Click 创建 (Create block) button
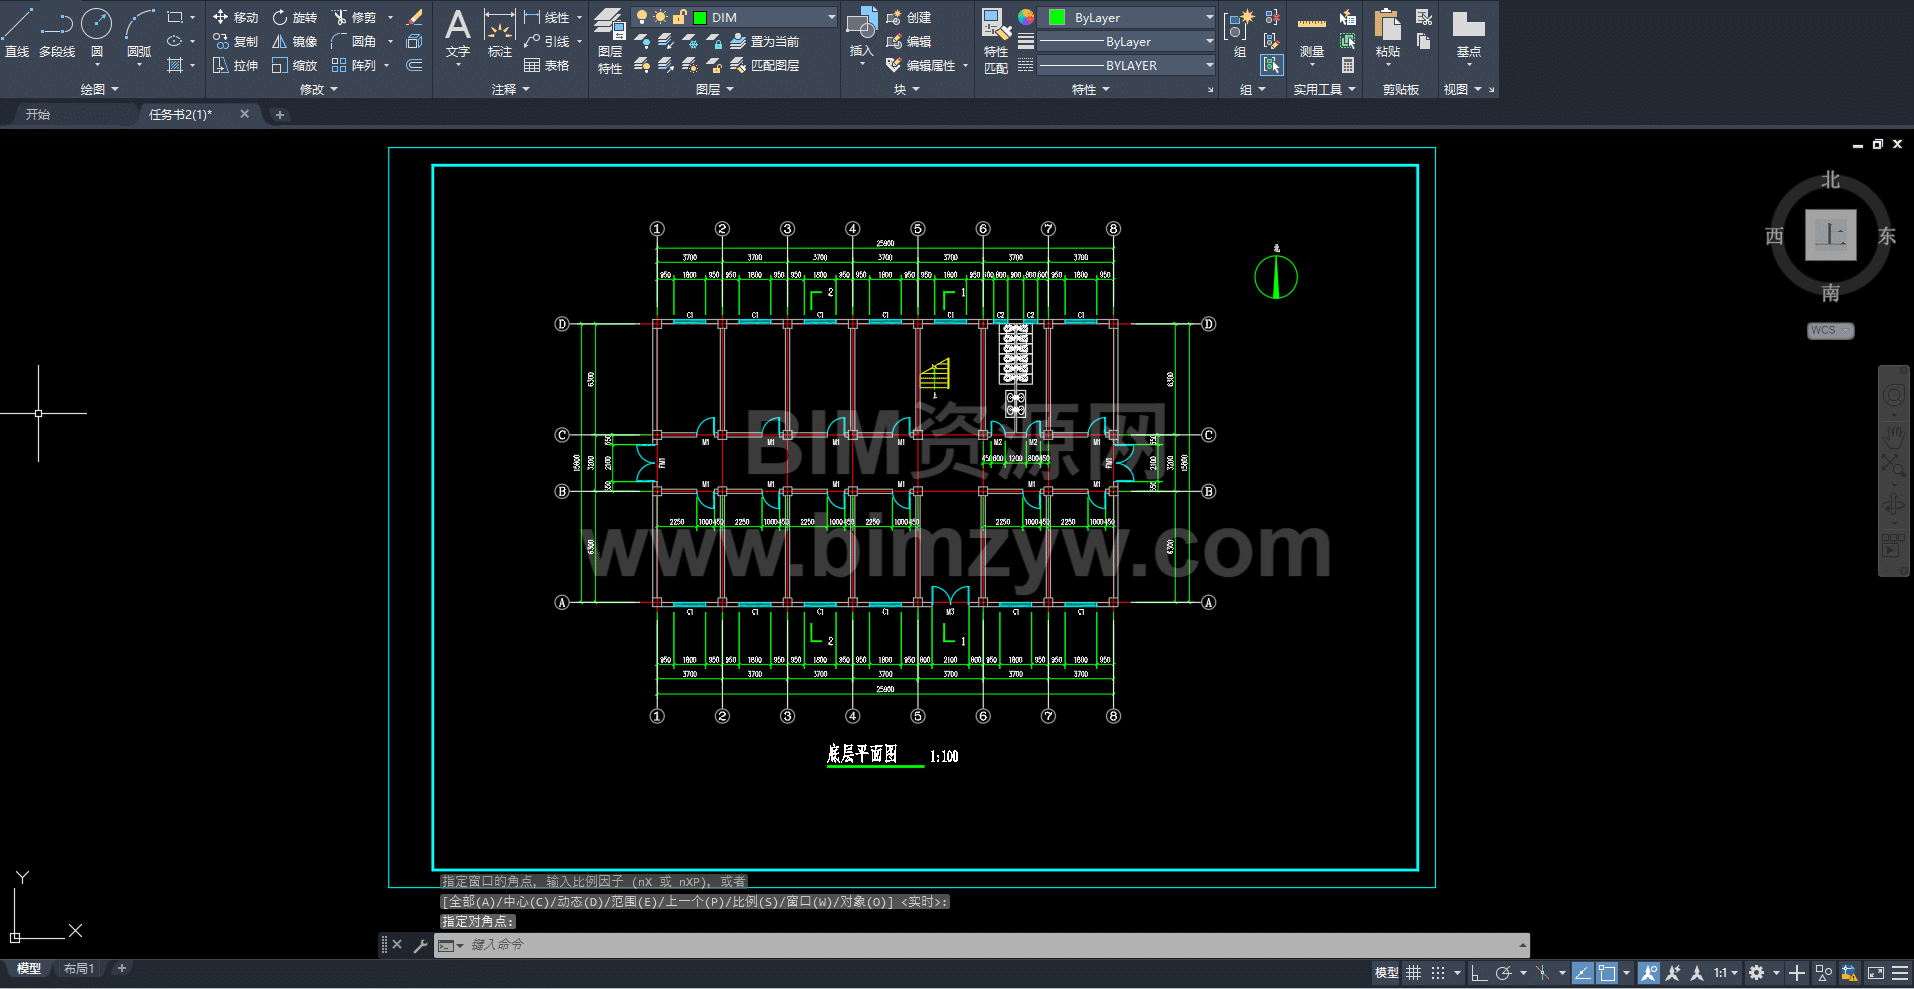 click(909, 17)
